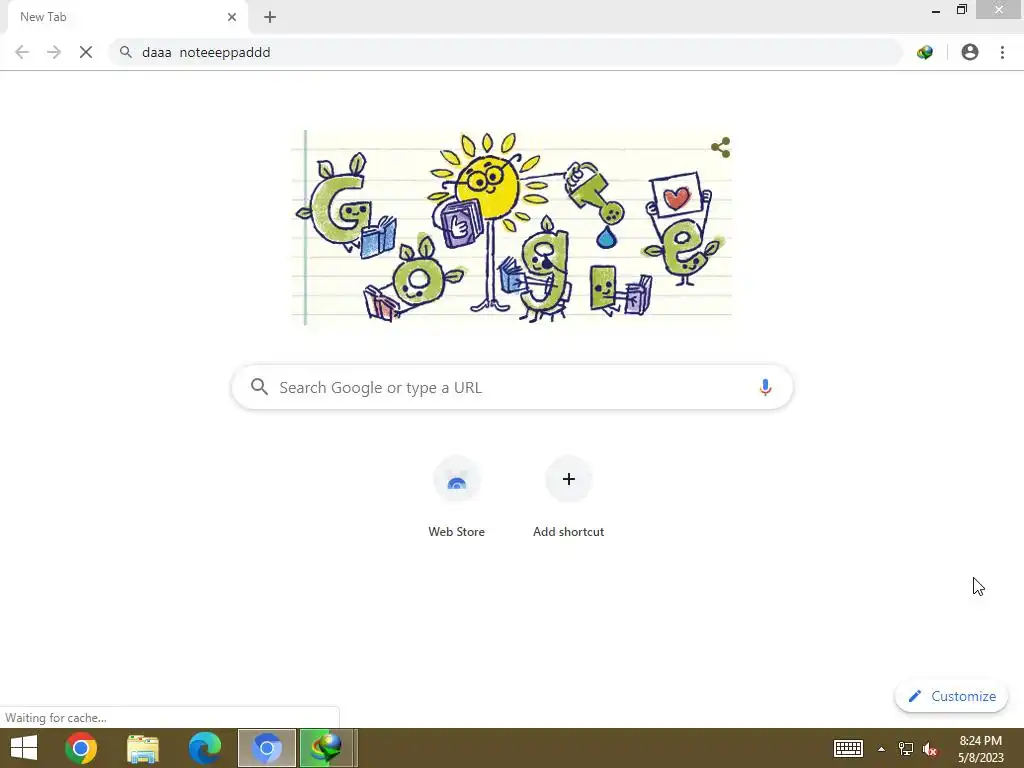
Task: Open File Explorer from the taskbar
Action: 143,748
